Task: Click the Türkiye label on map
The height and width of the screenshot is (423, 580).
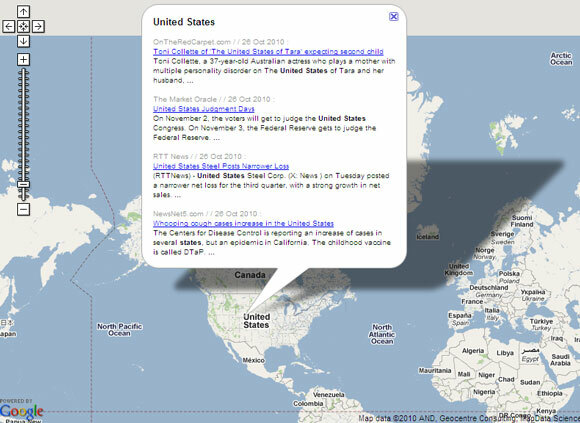Action: pos(541,324)
